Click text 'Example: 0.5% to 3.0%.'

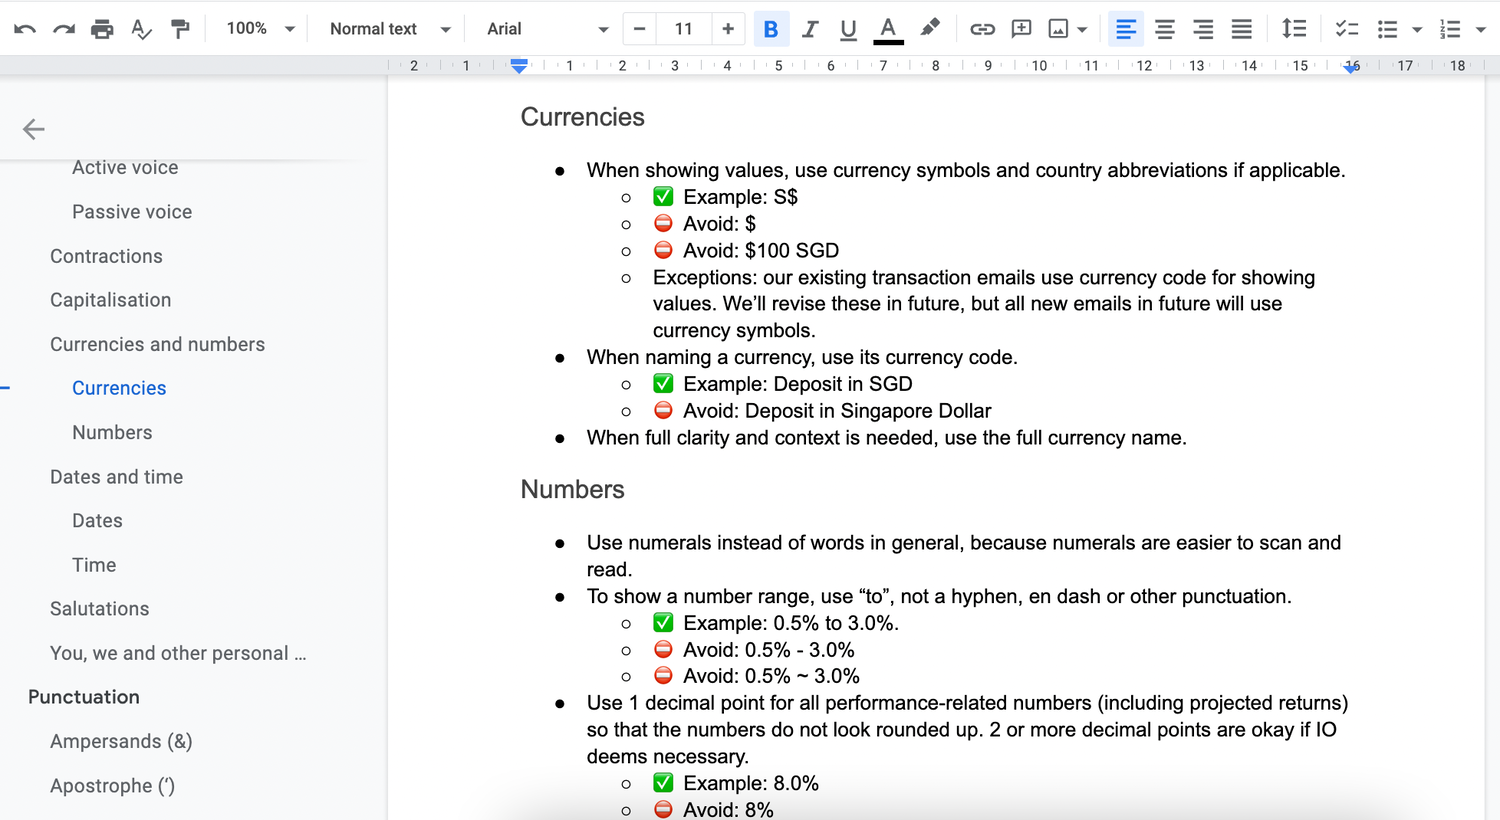(x=791, y=623)
